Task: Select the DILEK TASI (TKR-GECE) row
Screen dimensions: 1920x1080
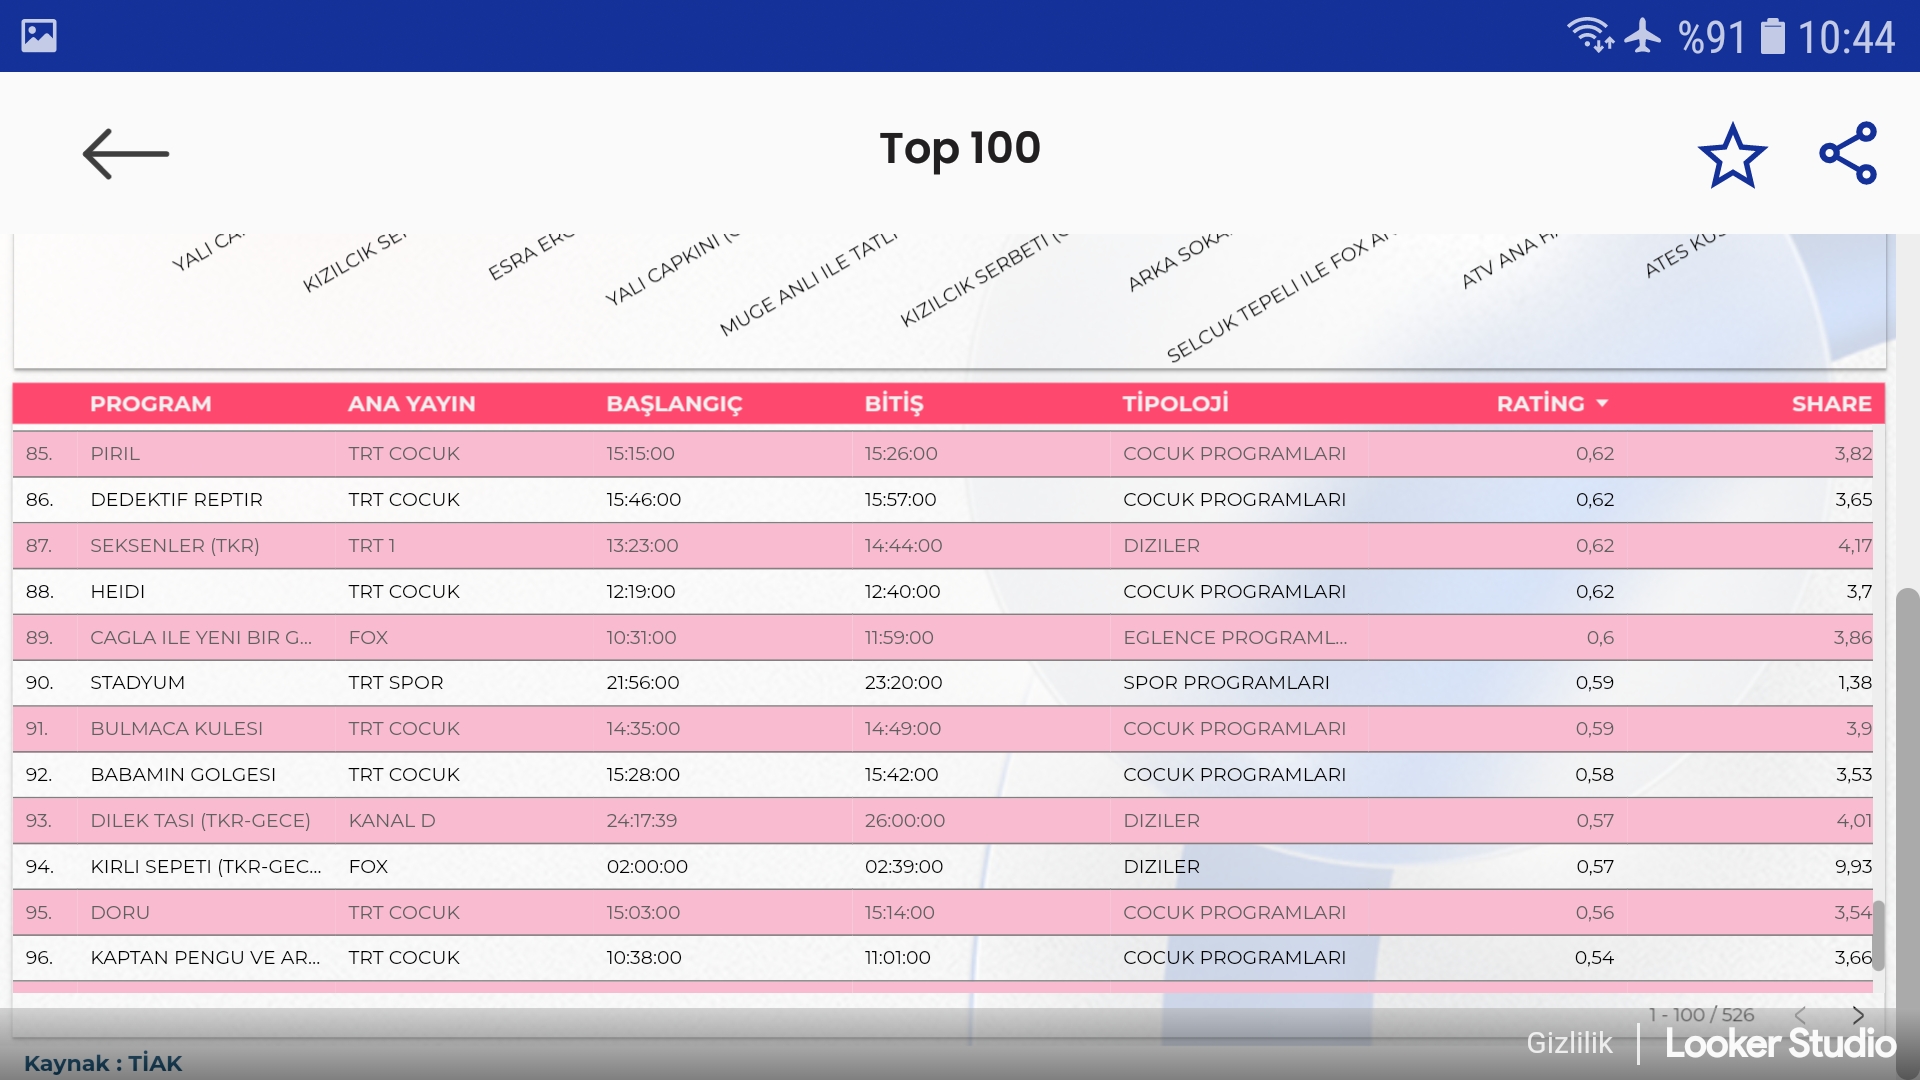Action: coord(200,821)
